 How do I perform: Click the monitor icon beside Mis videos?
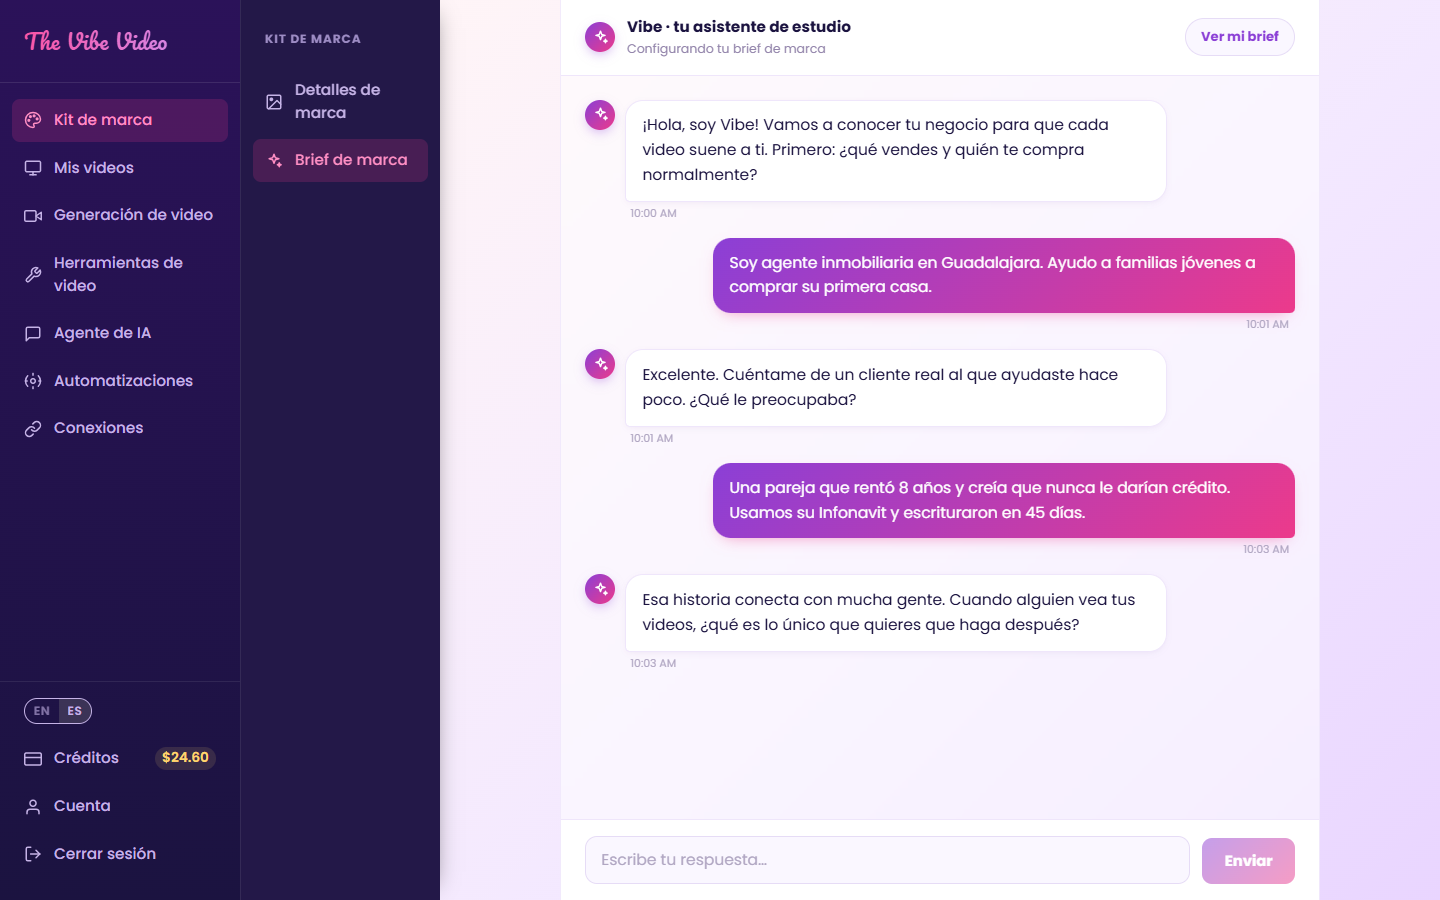[33, 168]
